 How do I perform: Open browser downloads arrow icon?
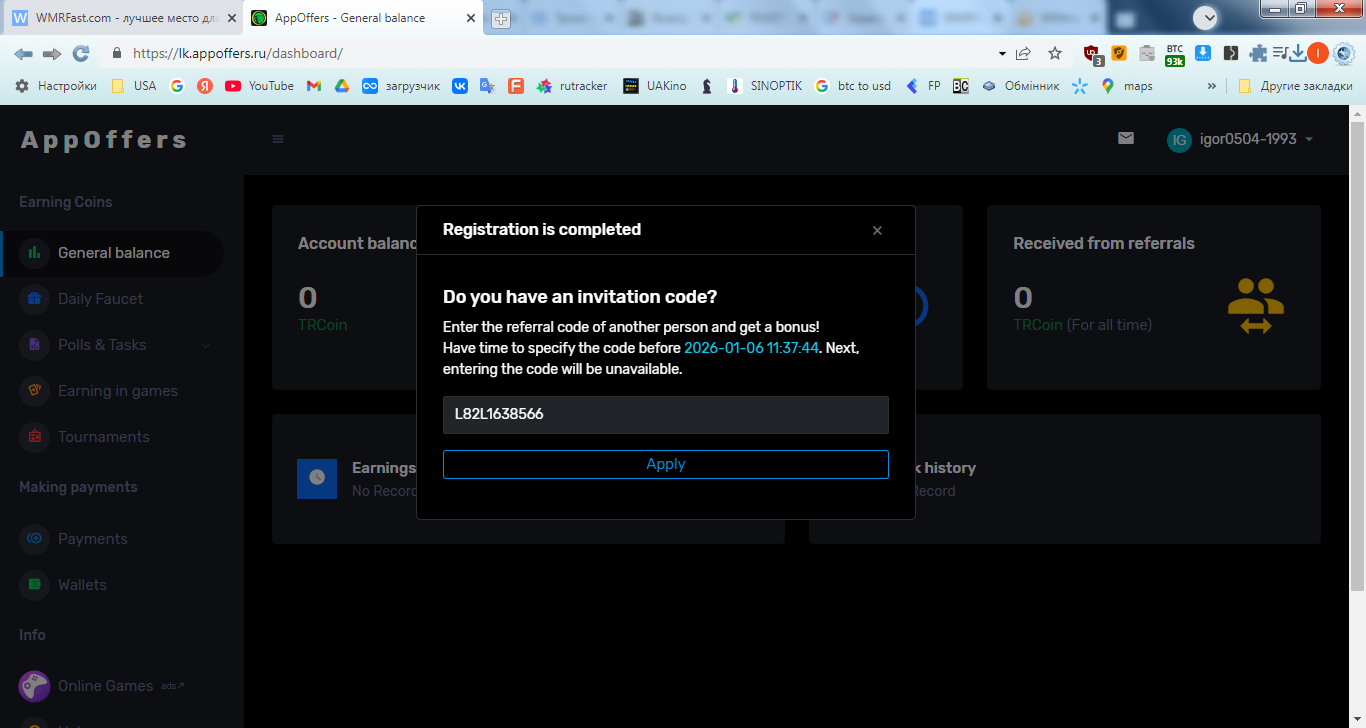tap(1298, 54)
